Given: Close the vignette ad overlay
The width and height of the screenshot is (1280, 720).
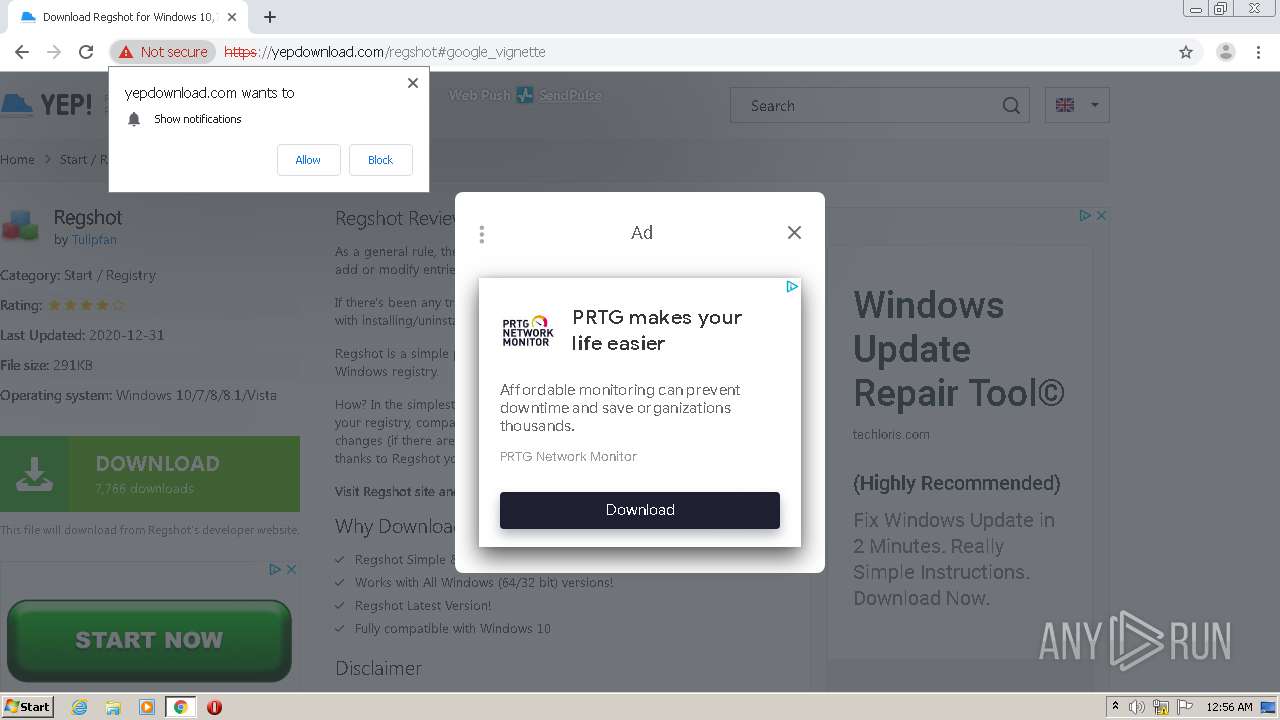Looking at the screenshot, I should (x=794, y=232).
